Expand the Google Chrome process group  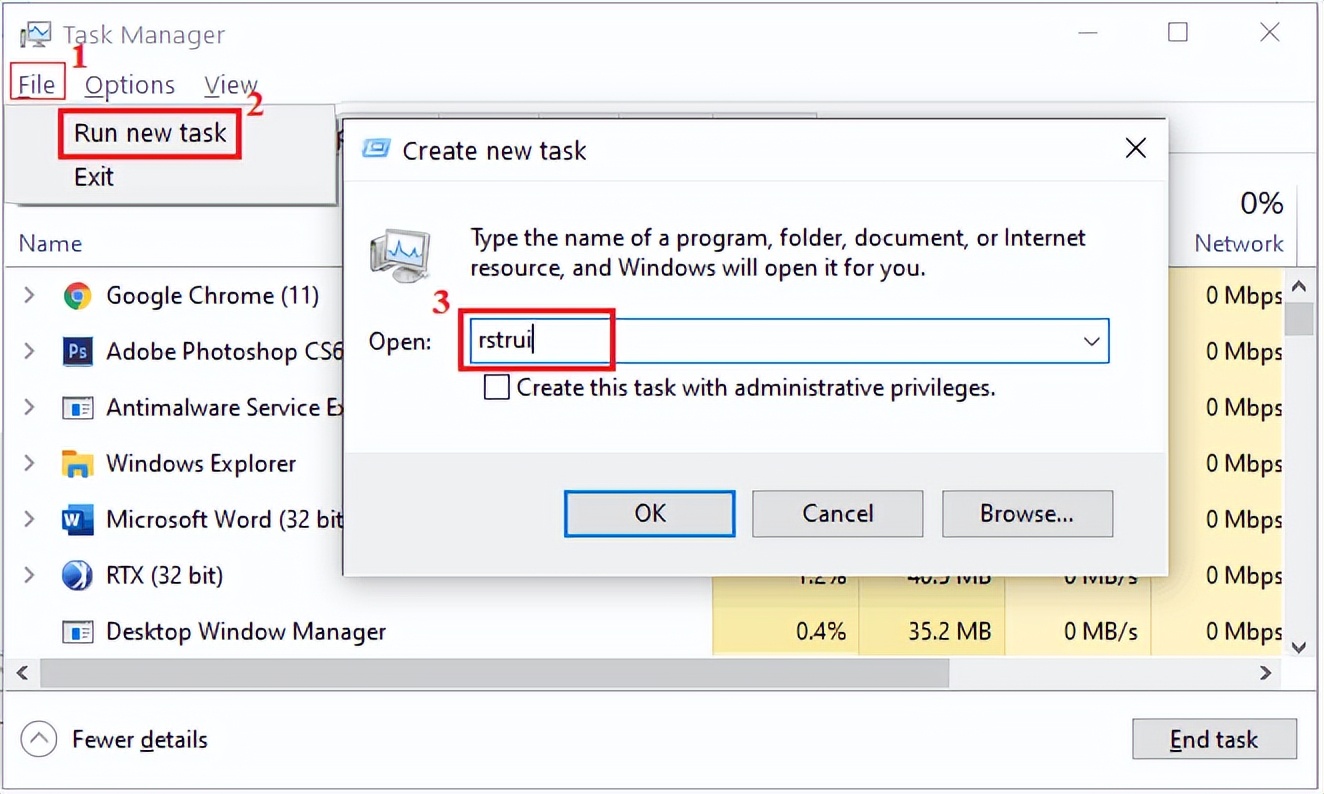coord(30,296)
